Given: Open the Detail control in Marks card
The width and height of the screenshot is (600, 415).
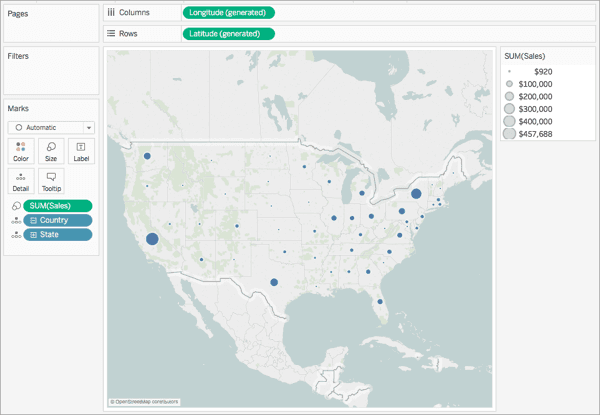Looking at the screenshot, I should (21, 181).
